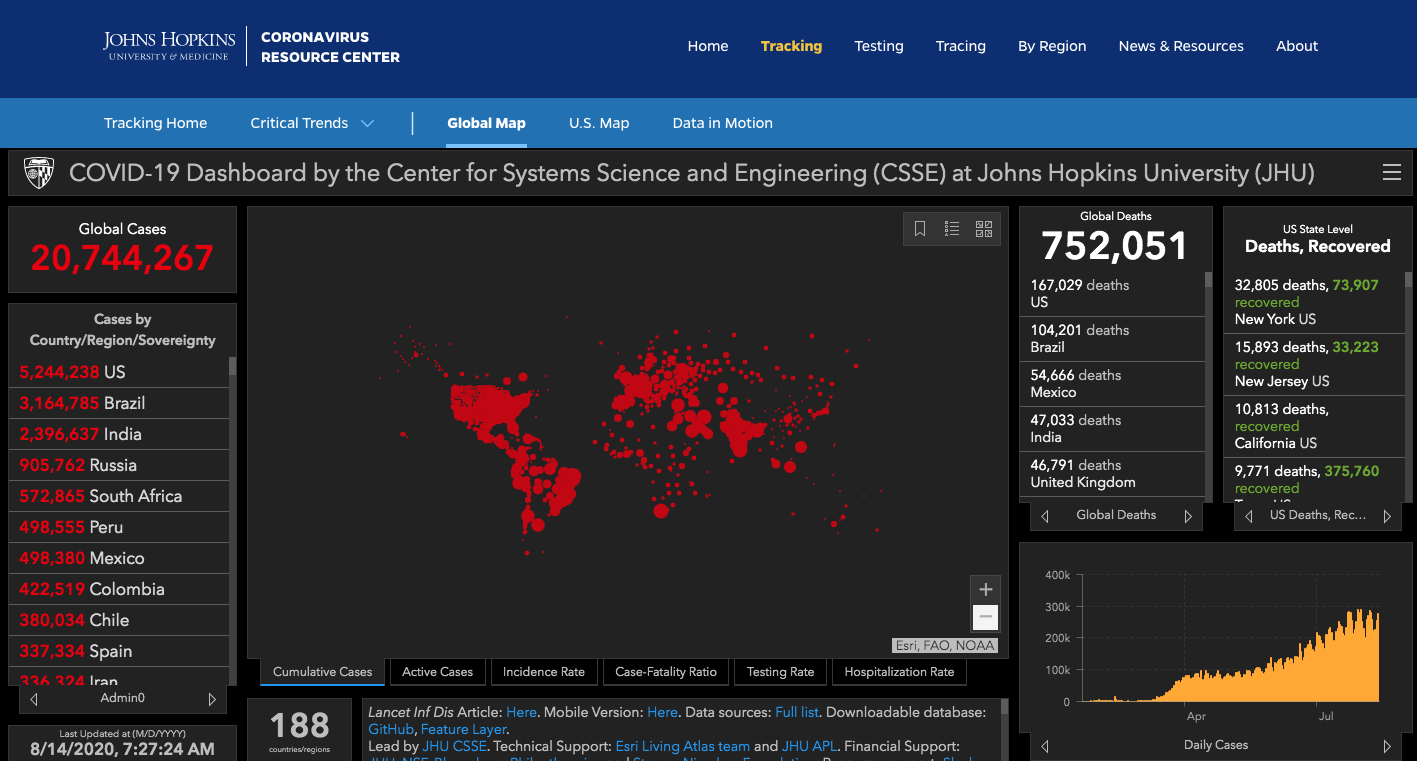The height and width of the screenshot is (761, 1417).
Task: Open the Tracing section
Action: [961, 46]
